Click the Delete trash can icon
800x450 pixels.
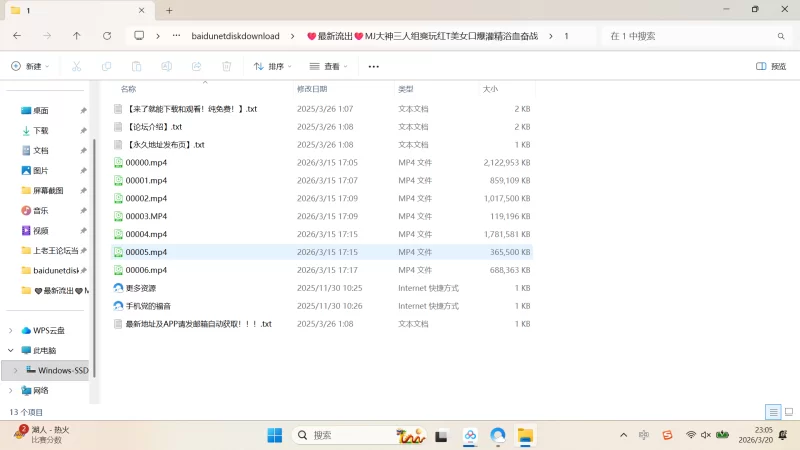(x=226, y=66)
